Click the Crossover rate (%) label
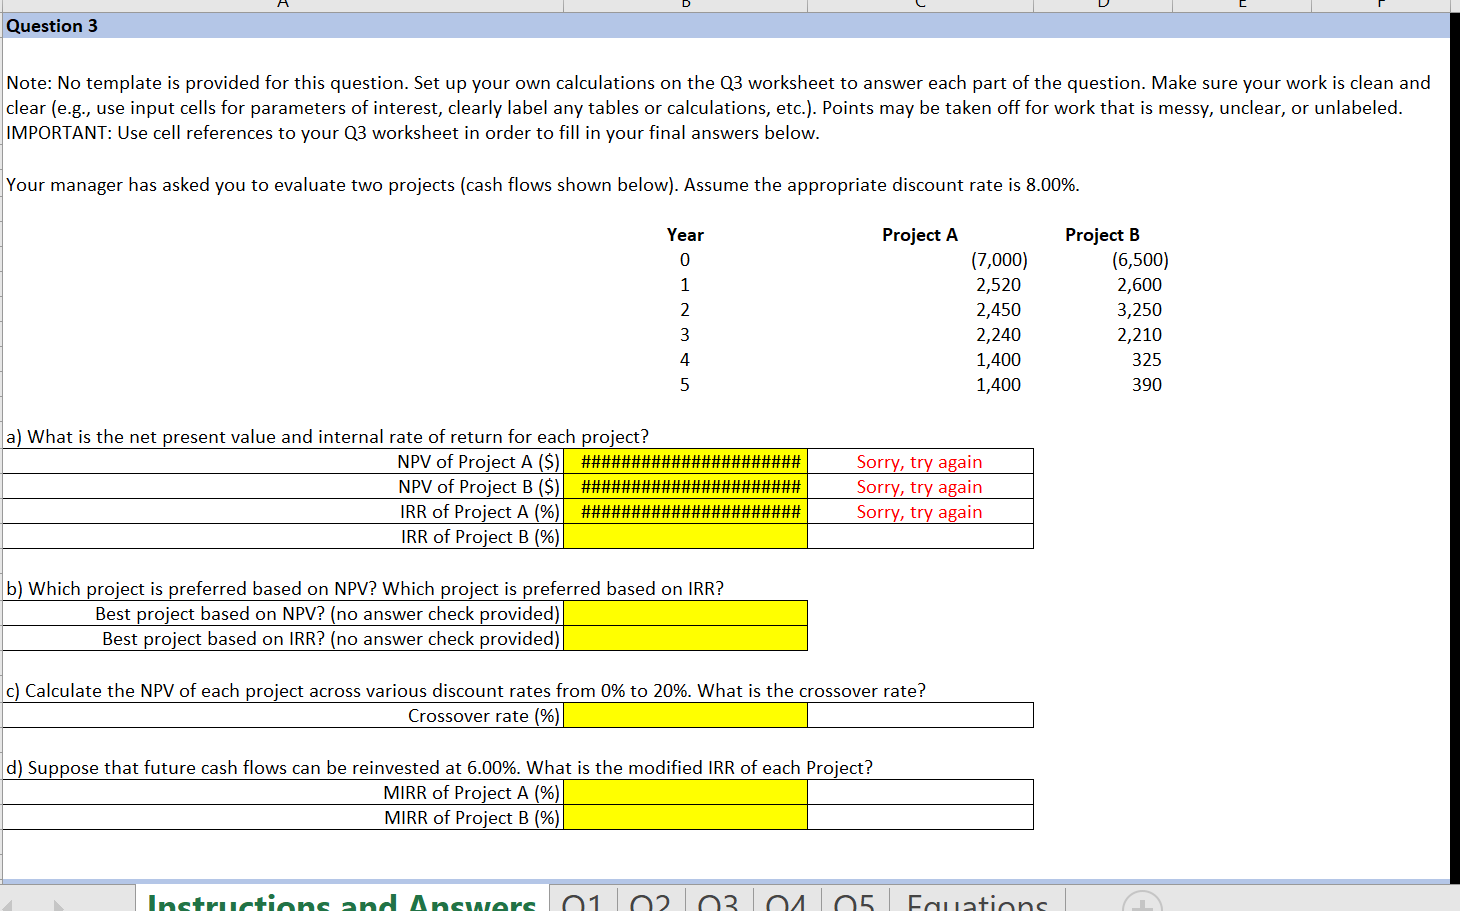The height and width of the screenshot is (911, 1460). [x=484, y=716]
